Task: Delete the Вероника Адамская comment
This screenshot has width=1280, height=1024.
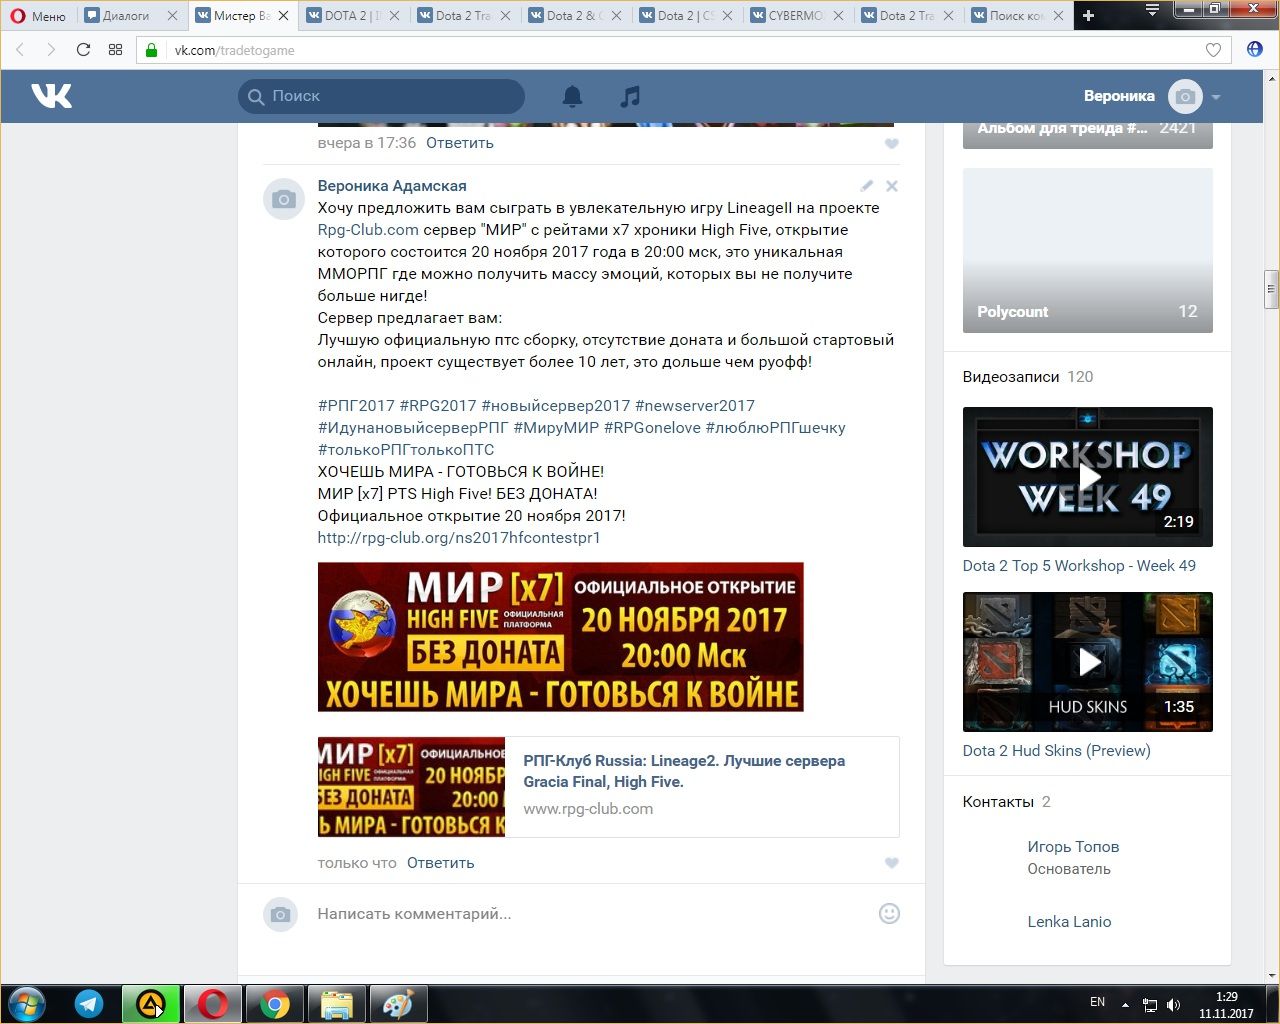Action: point(892,186)
